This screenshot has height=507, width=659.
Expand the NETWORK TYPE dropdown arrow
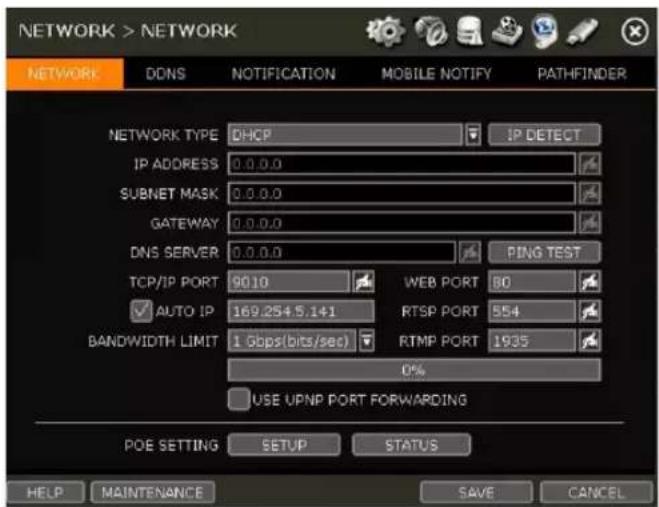(x=473, y=135)
